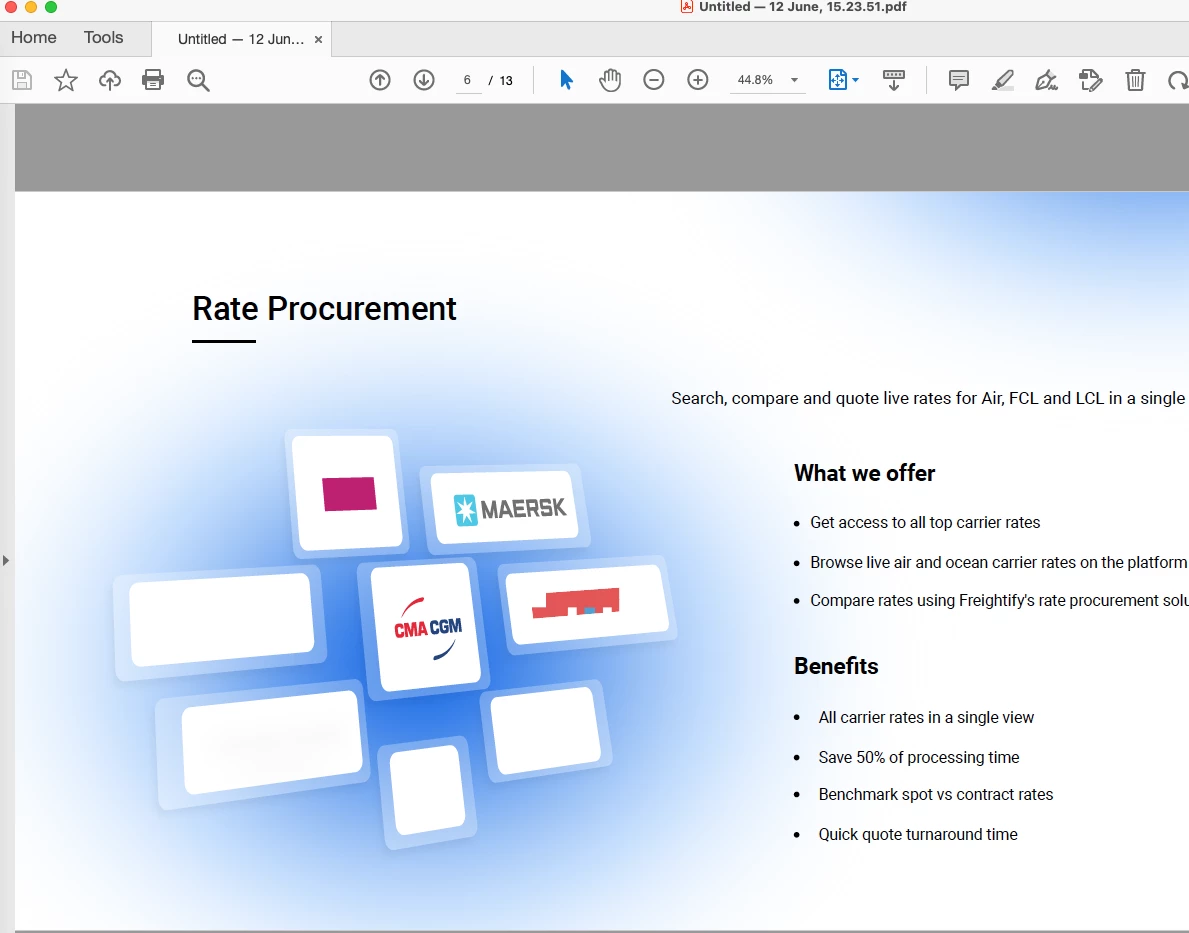Click 'Benchmark spot vs contract rates' text
Image resolution: width=1189 pixels, height=933 pixels.
coord(936,794)
